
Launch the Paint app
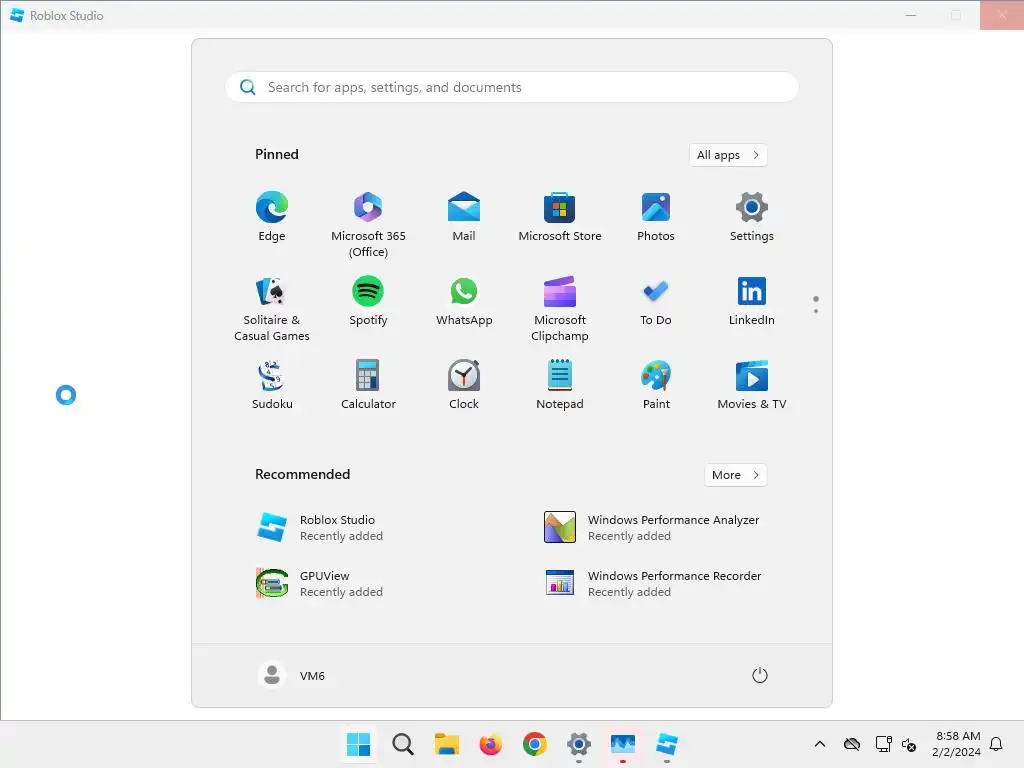[x=656, y=386]
